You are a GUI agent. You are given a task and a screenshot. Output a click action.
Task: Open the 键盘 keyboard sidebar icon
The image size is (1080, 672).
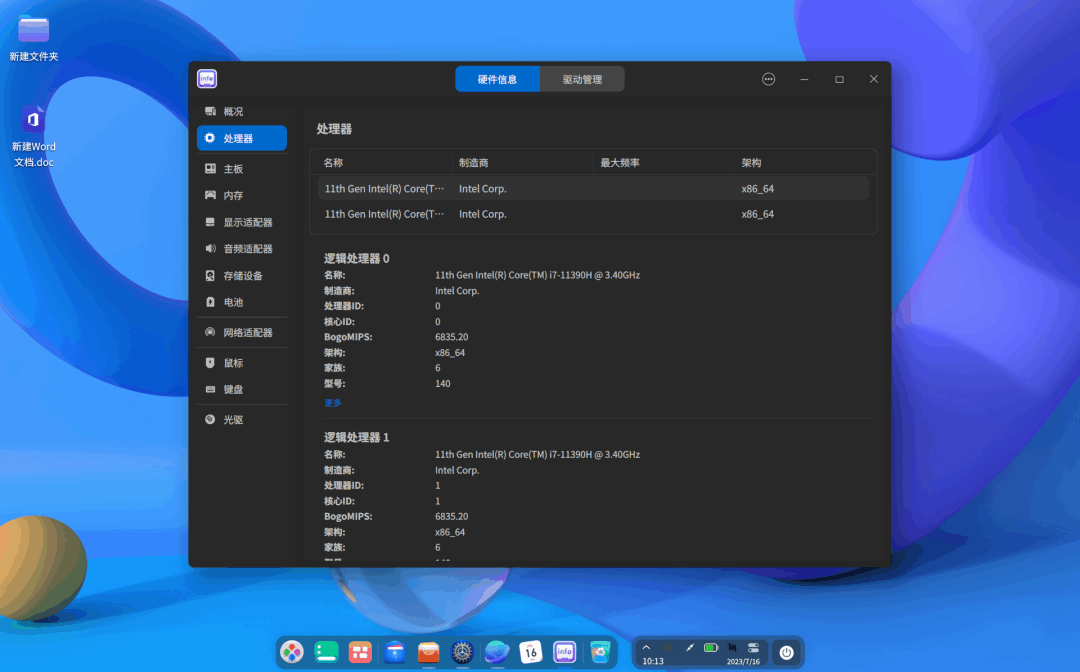tap(210, 389)
